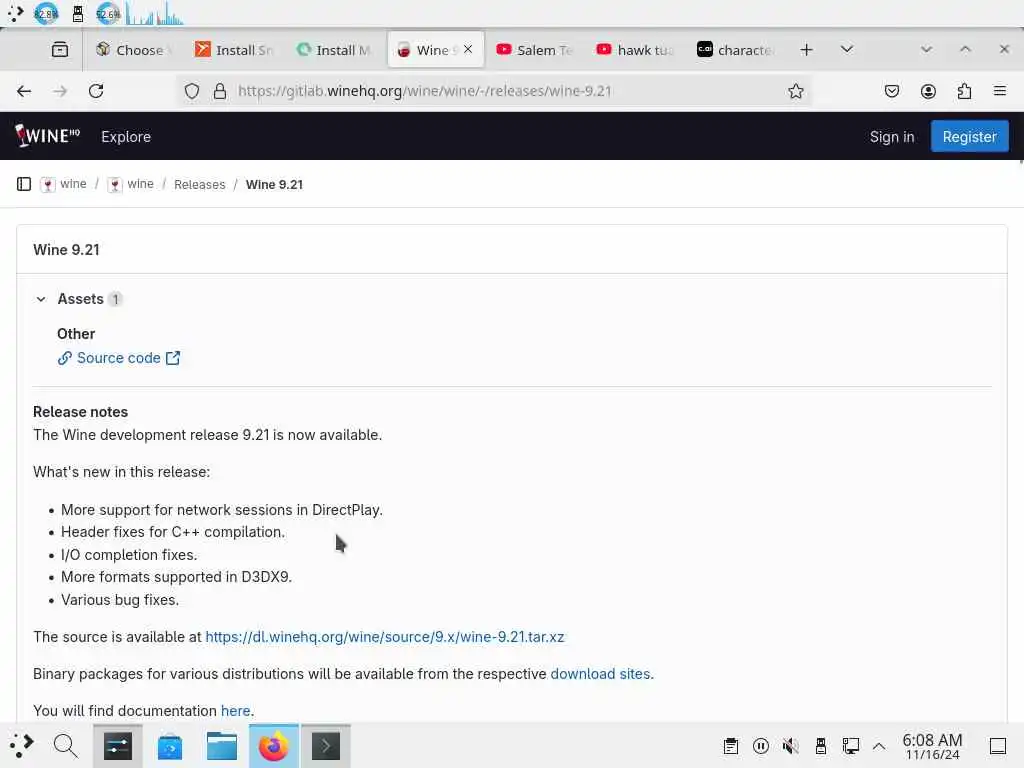Switch to the Install Sn tab
Viewport: 1024px width, 768px height.
click(x=234, y=50)
